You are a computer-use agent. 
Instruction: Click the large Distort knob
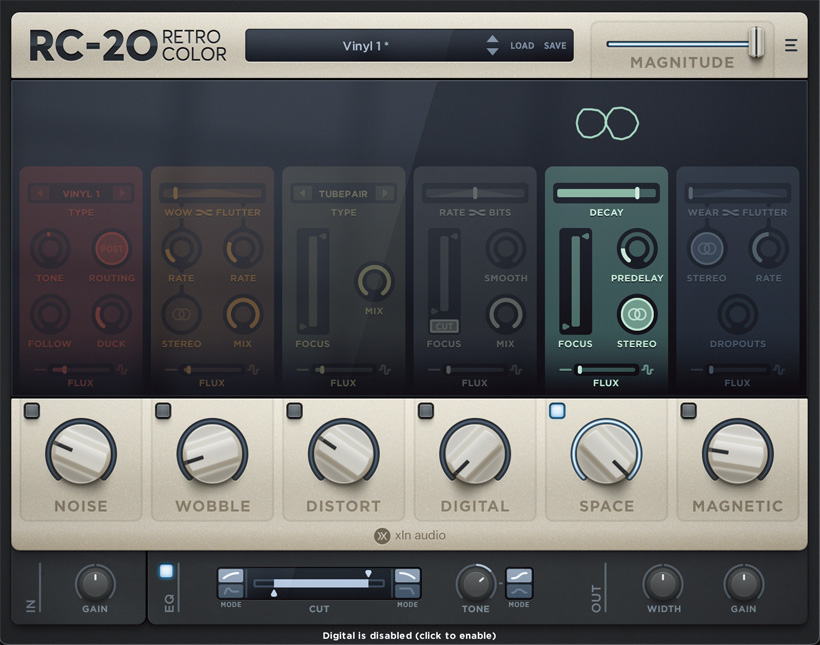click(344, 453)
